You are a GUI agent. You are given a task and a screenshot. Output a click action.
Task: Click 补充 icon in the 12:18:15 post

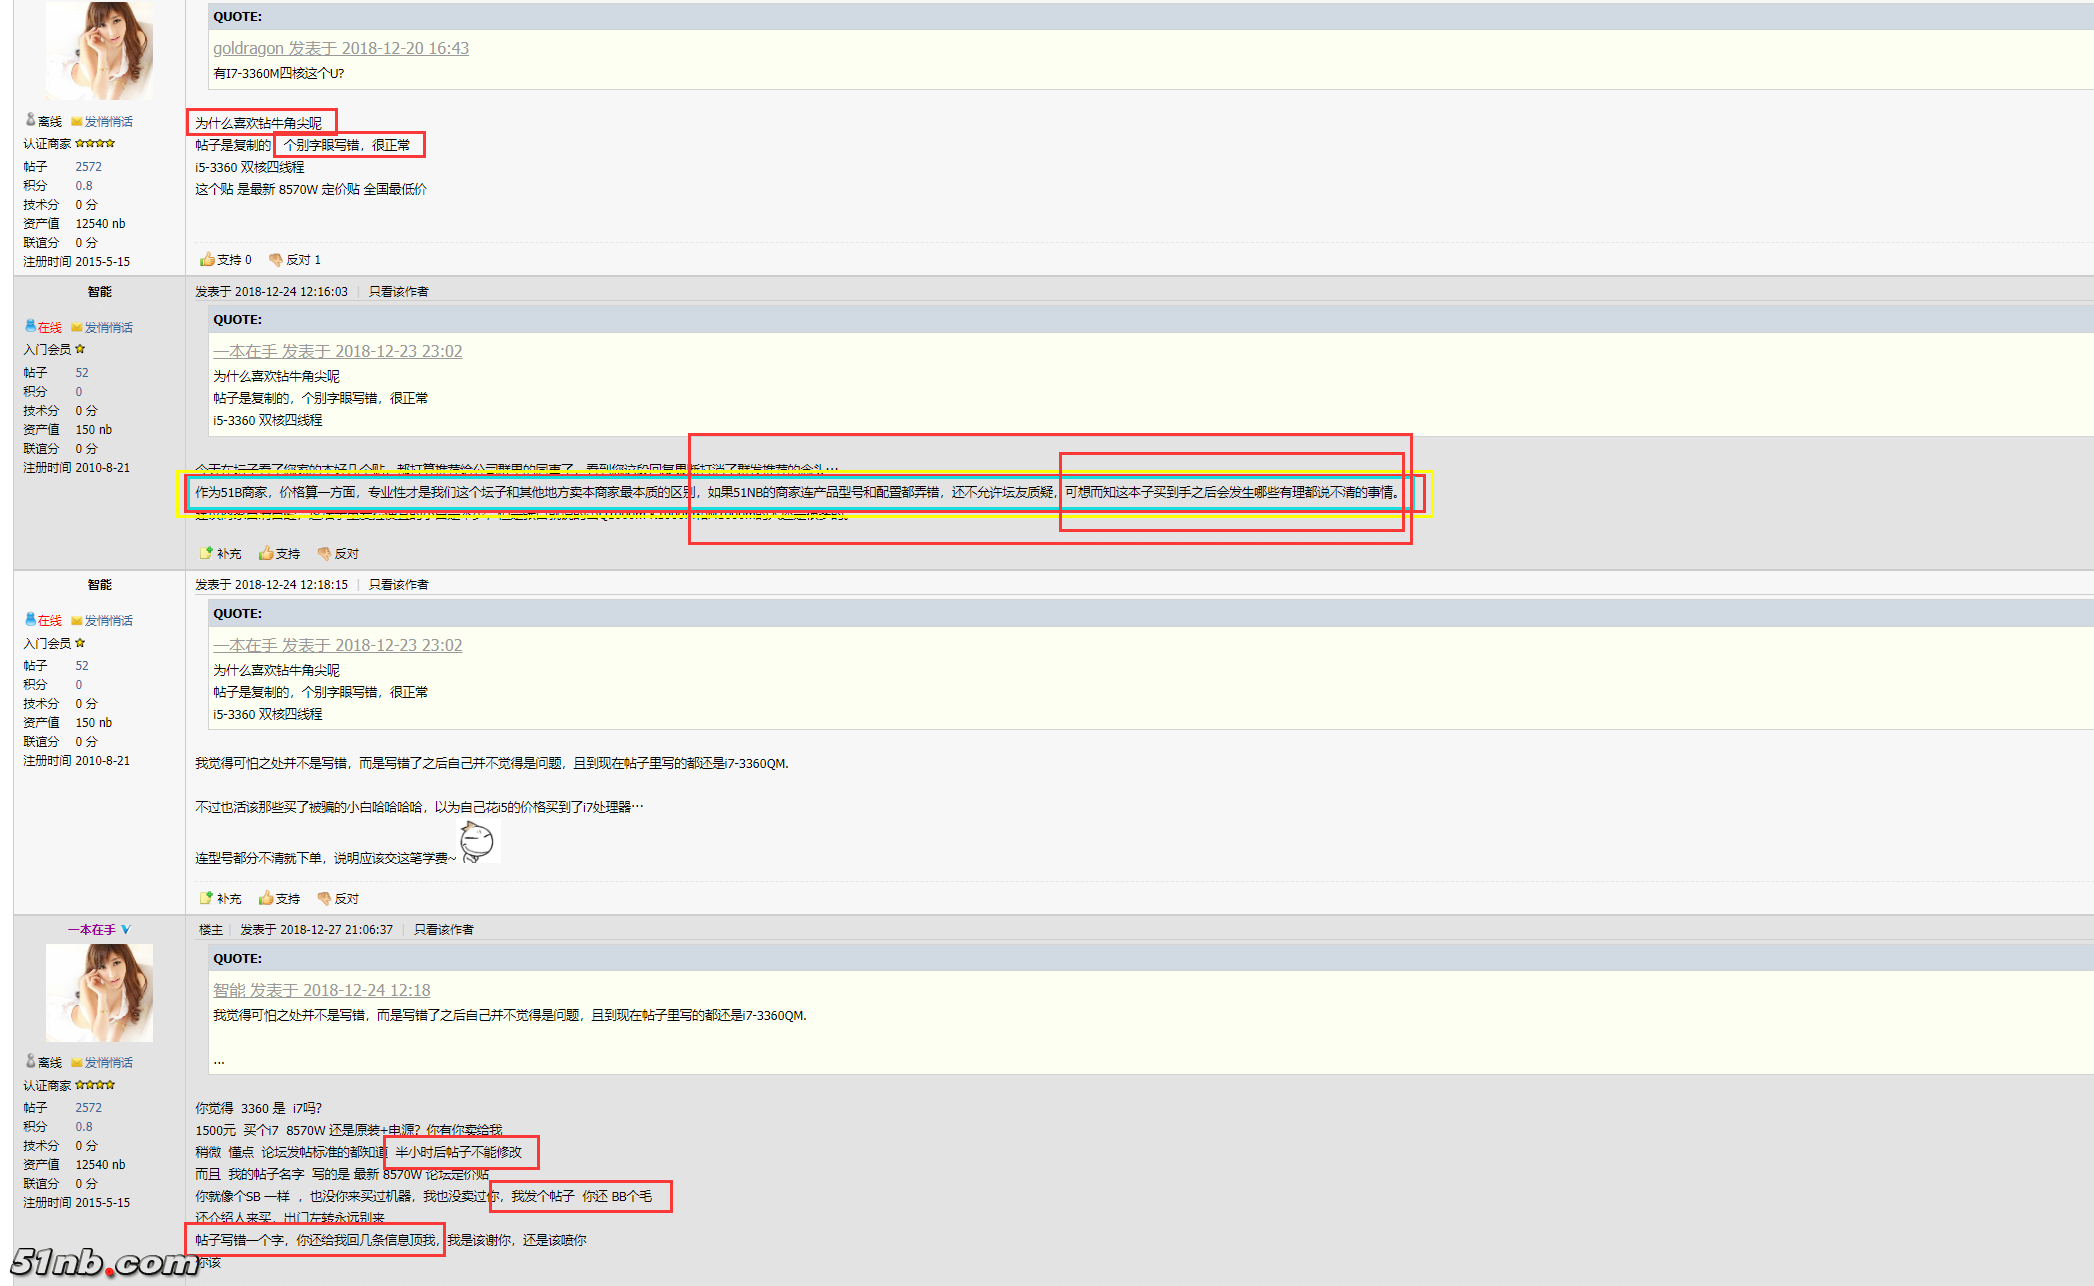pos(206,898)
